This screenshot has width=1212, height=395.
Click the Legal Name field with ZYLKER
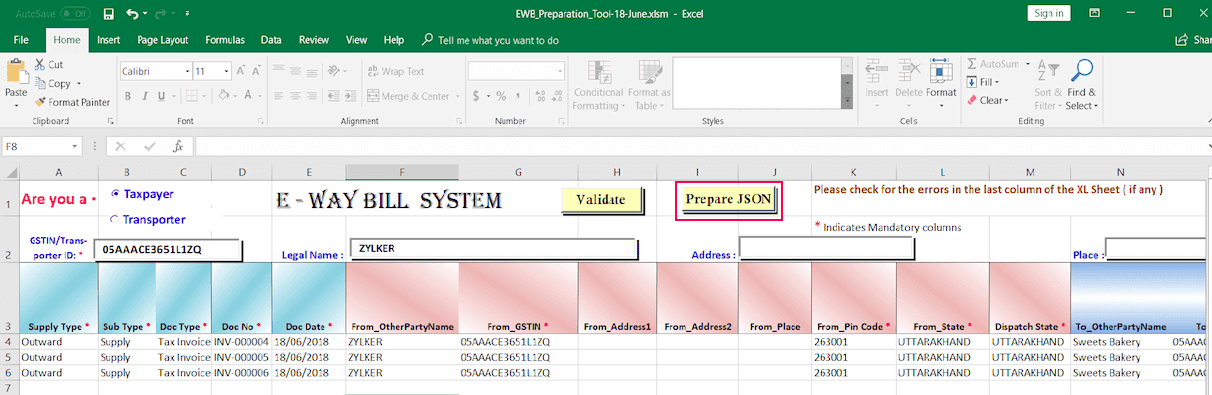tap(493, 248)
